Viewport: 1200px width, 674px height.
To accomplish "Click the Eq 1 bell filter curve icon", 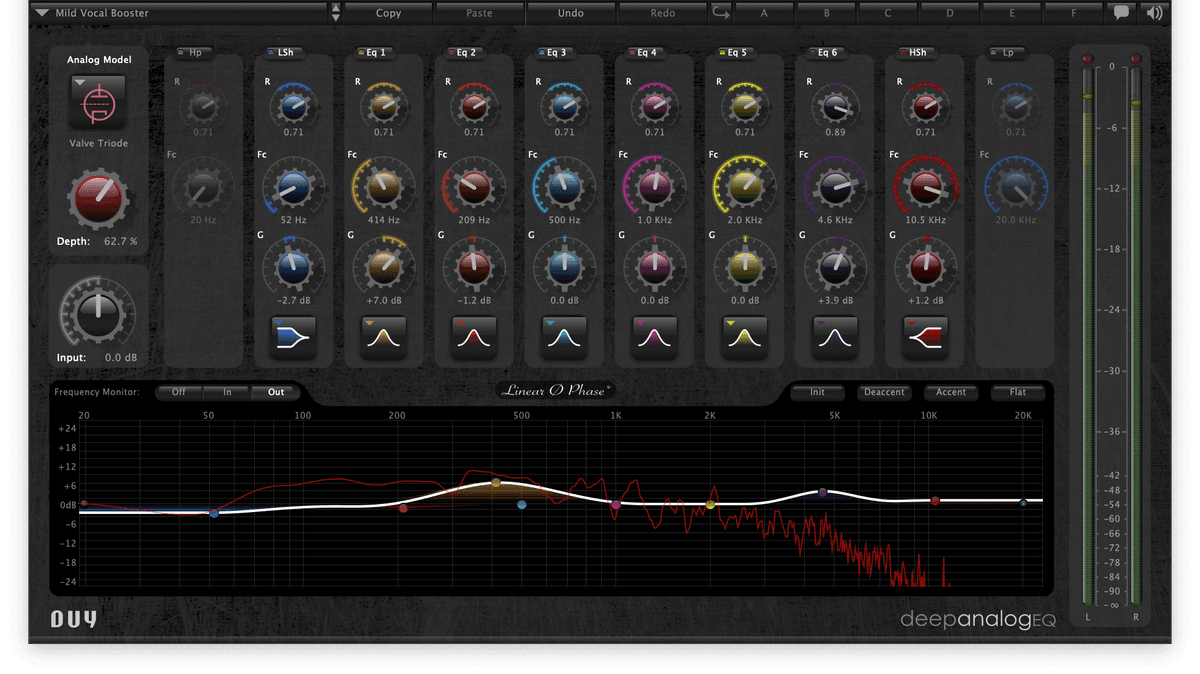I will [x=383, y=337].
